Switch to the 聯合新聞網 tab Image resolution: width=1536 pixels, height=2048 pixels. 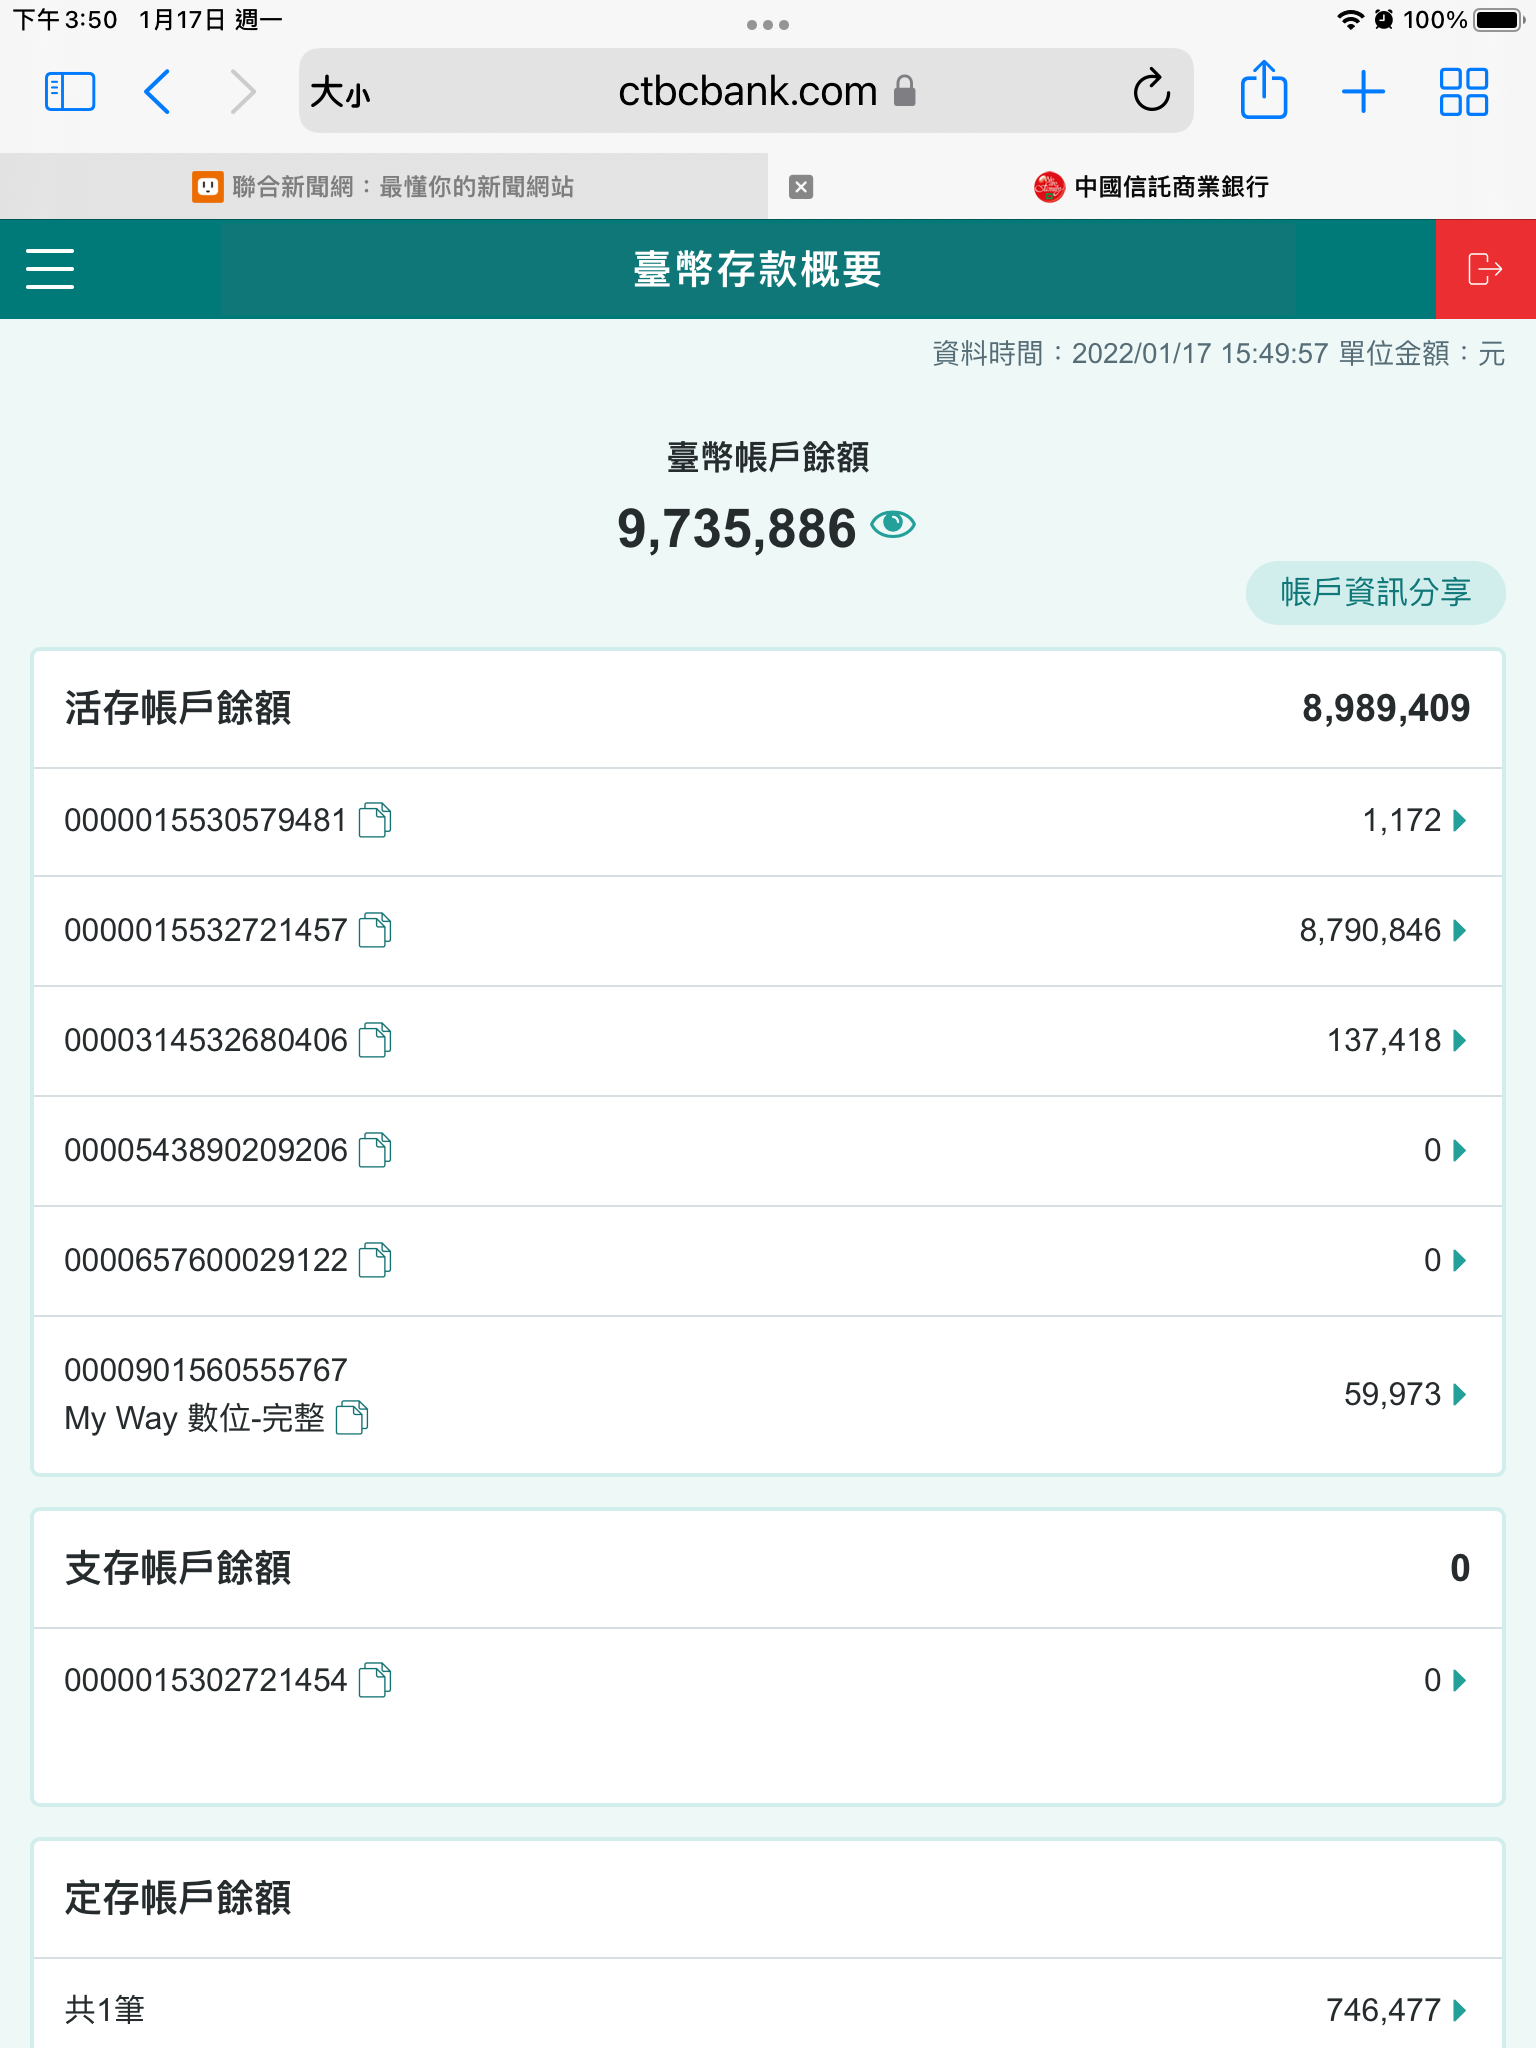[384, 187]
